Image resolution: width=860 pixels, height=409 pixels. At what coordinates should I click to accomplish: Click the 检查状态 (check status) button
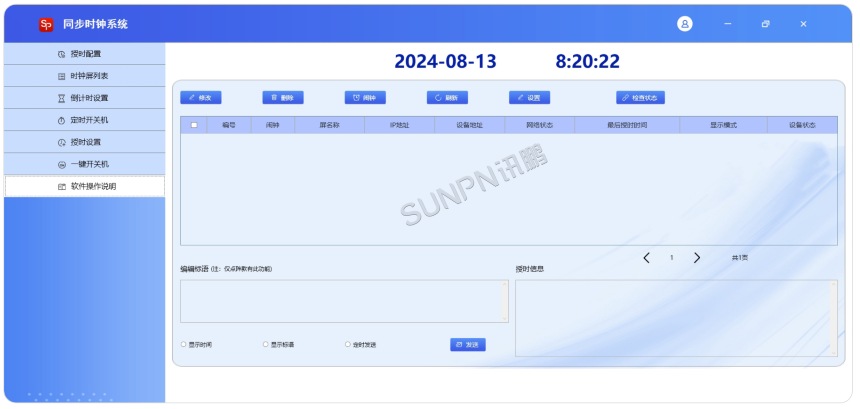[640, 98]
